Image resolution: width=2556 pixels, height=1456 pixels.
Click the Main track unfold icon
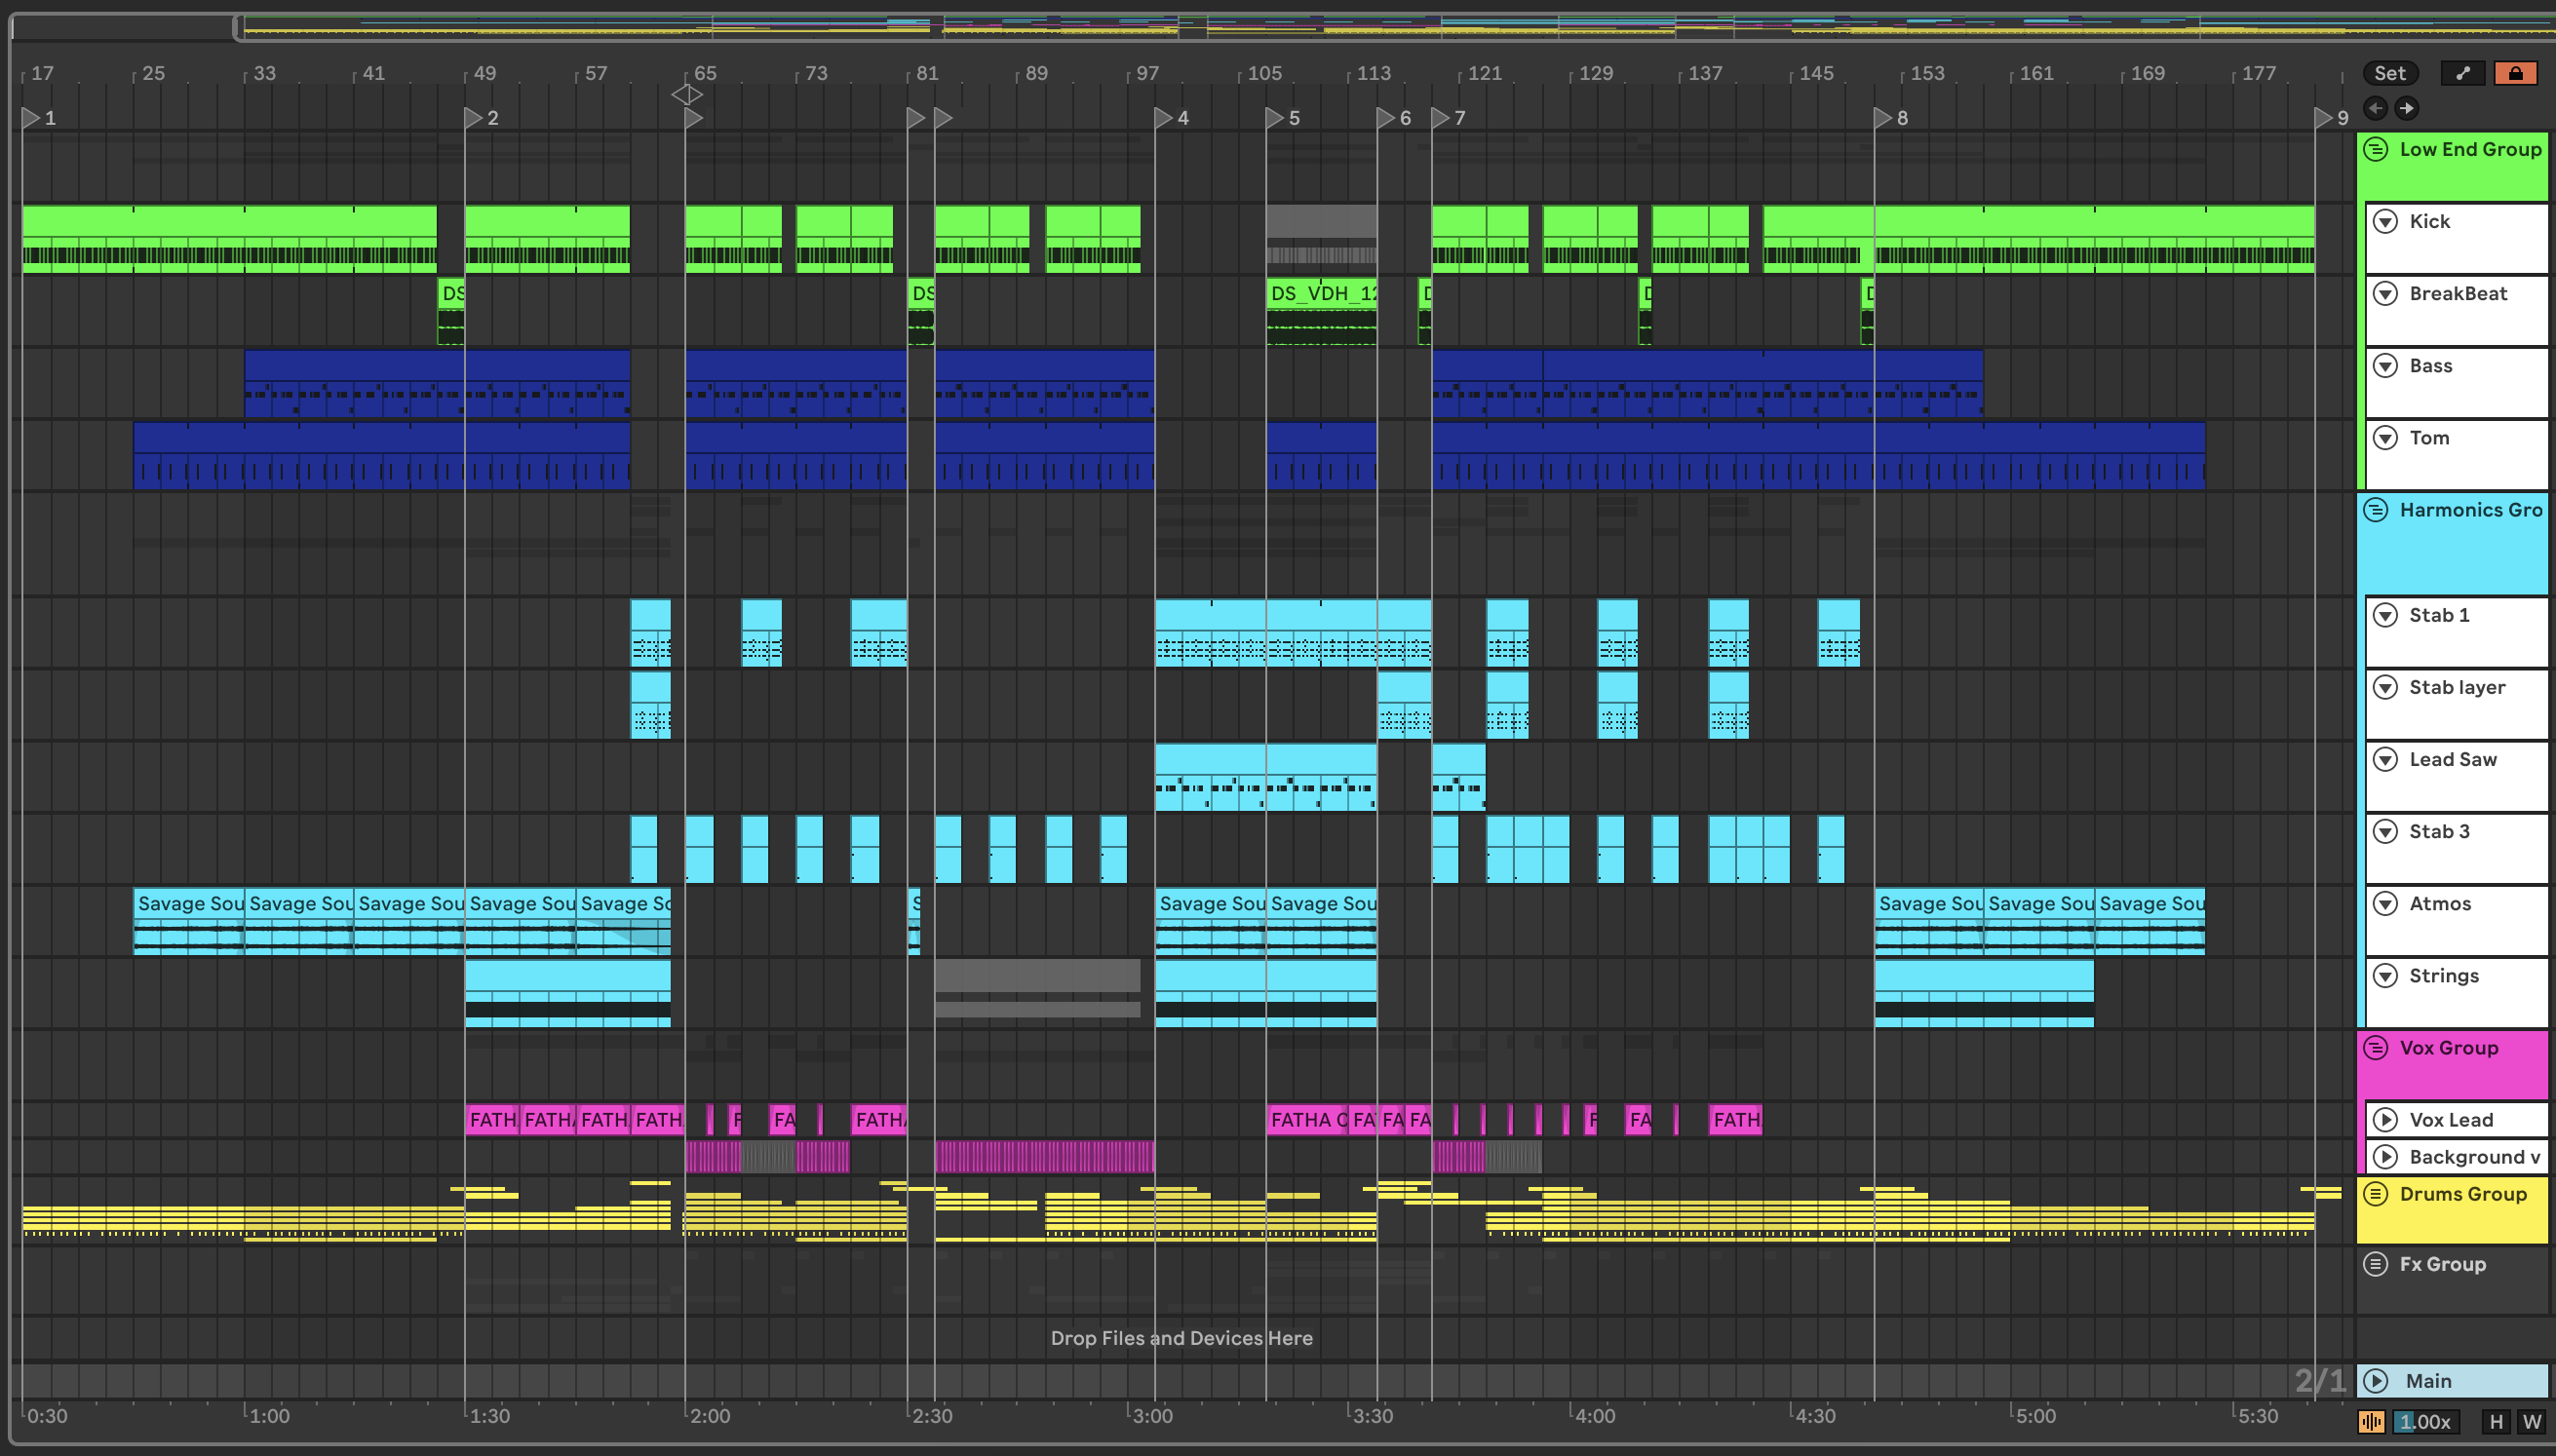[2376, 1381]
